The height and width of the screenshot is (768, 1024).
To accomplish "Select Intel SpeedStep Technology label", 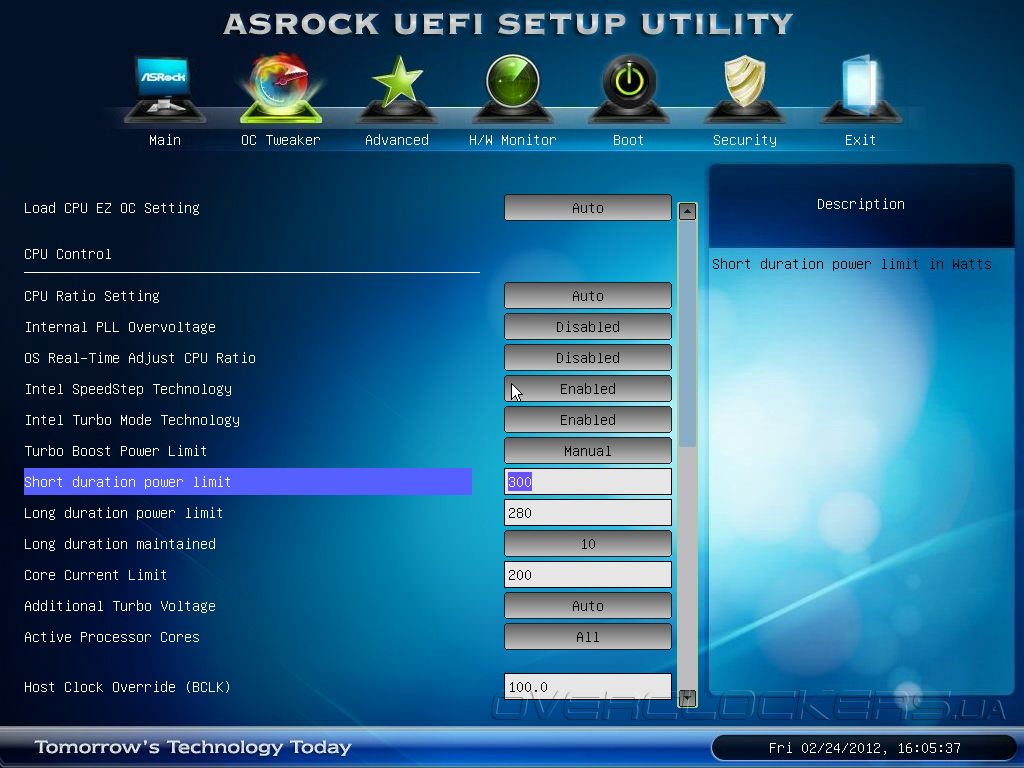I will (128, 389).
